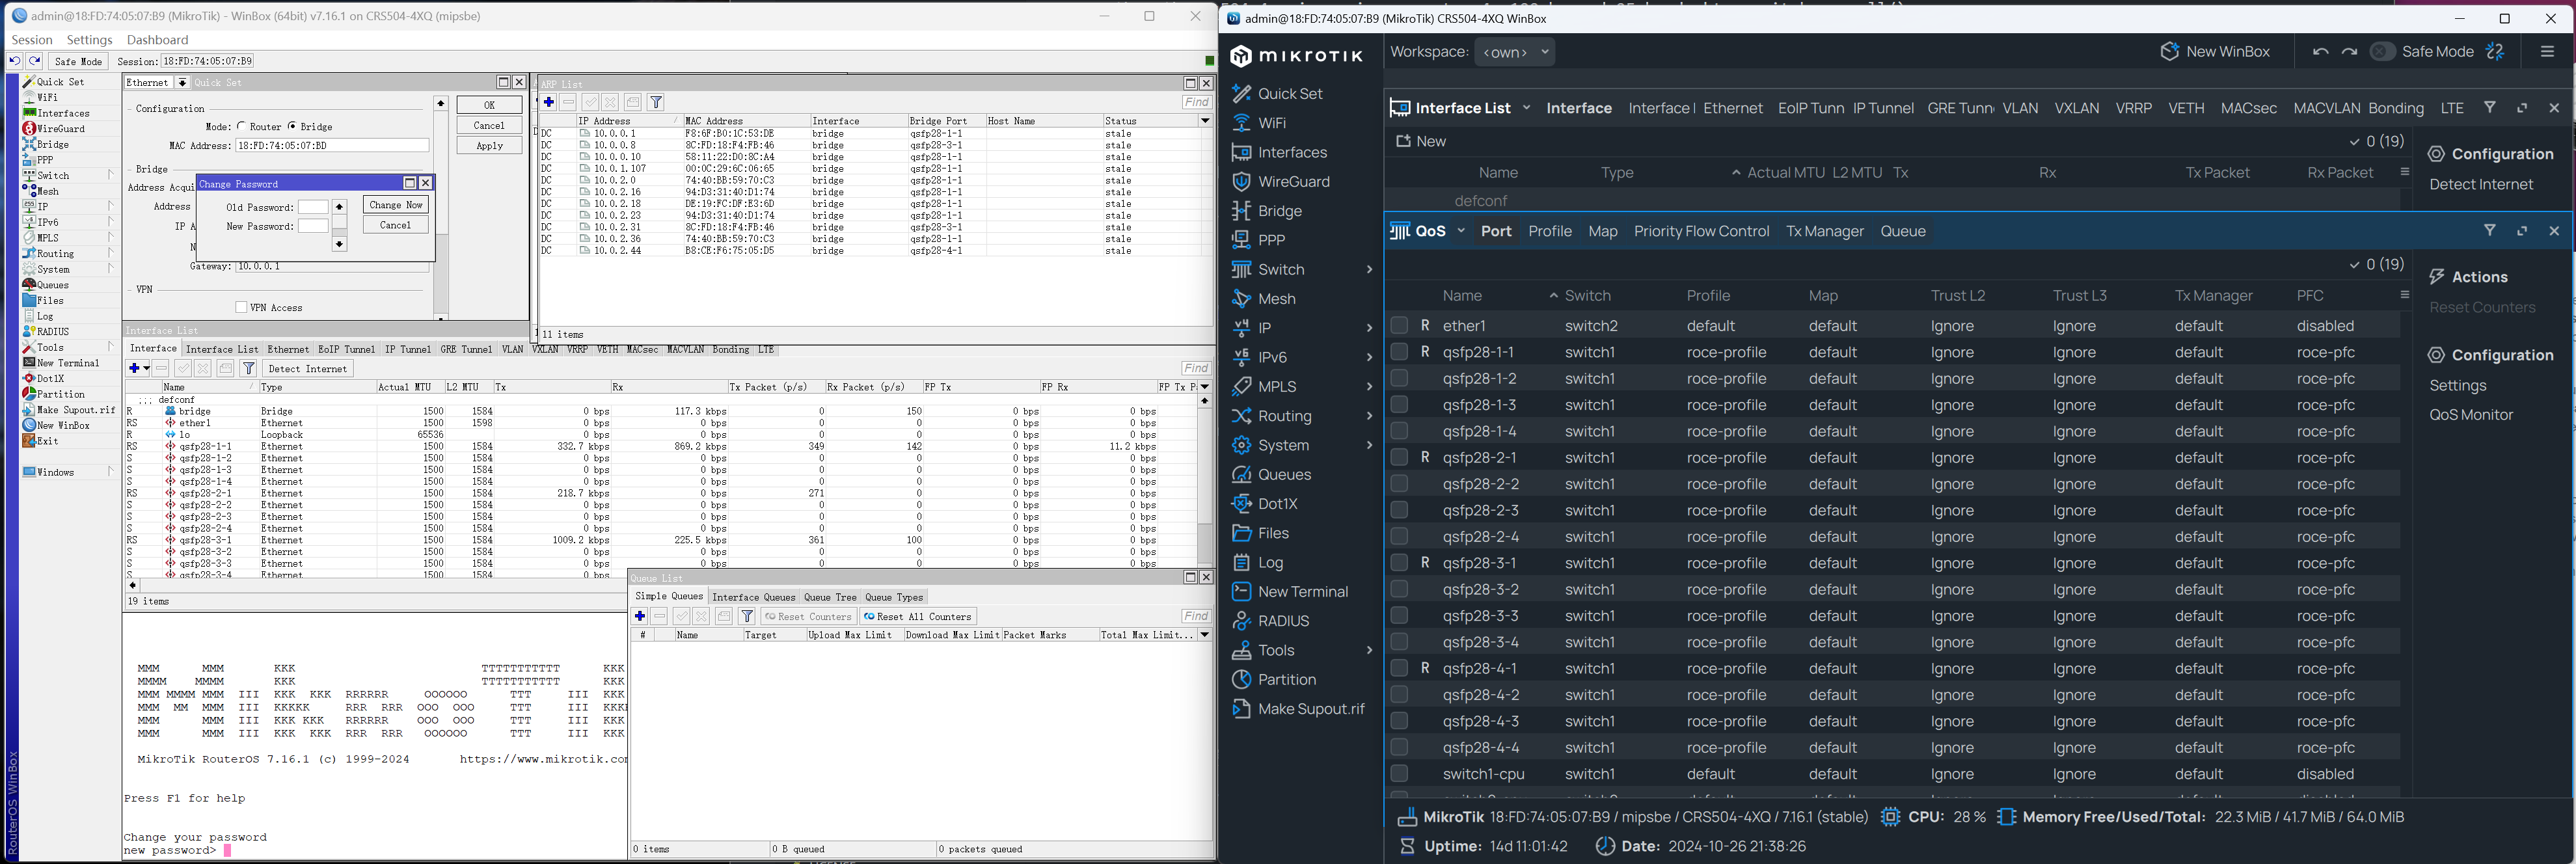This screenshot has width=2576, height=864.
Task: Click New WinBox button in header
Action: tap(2215, 52)
